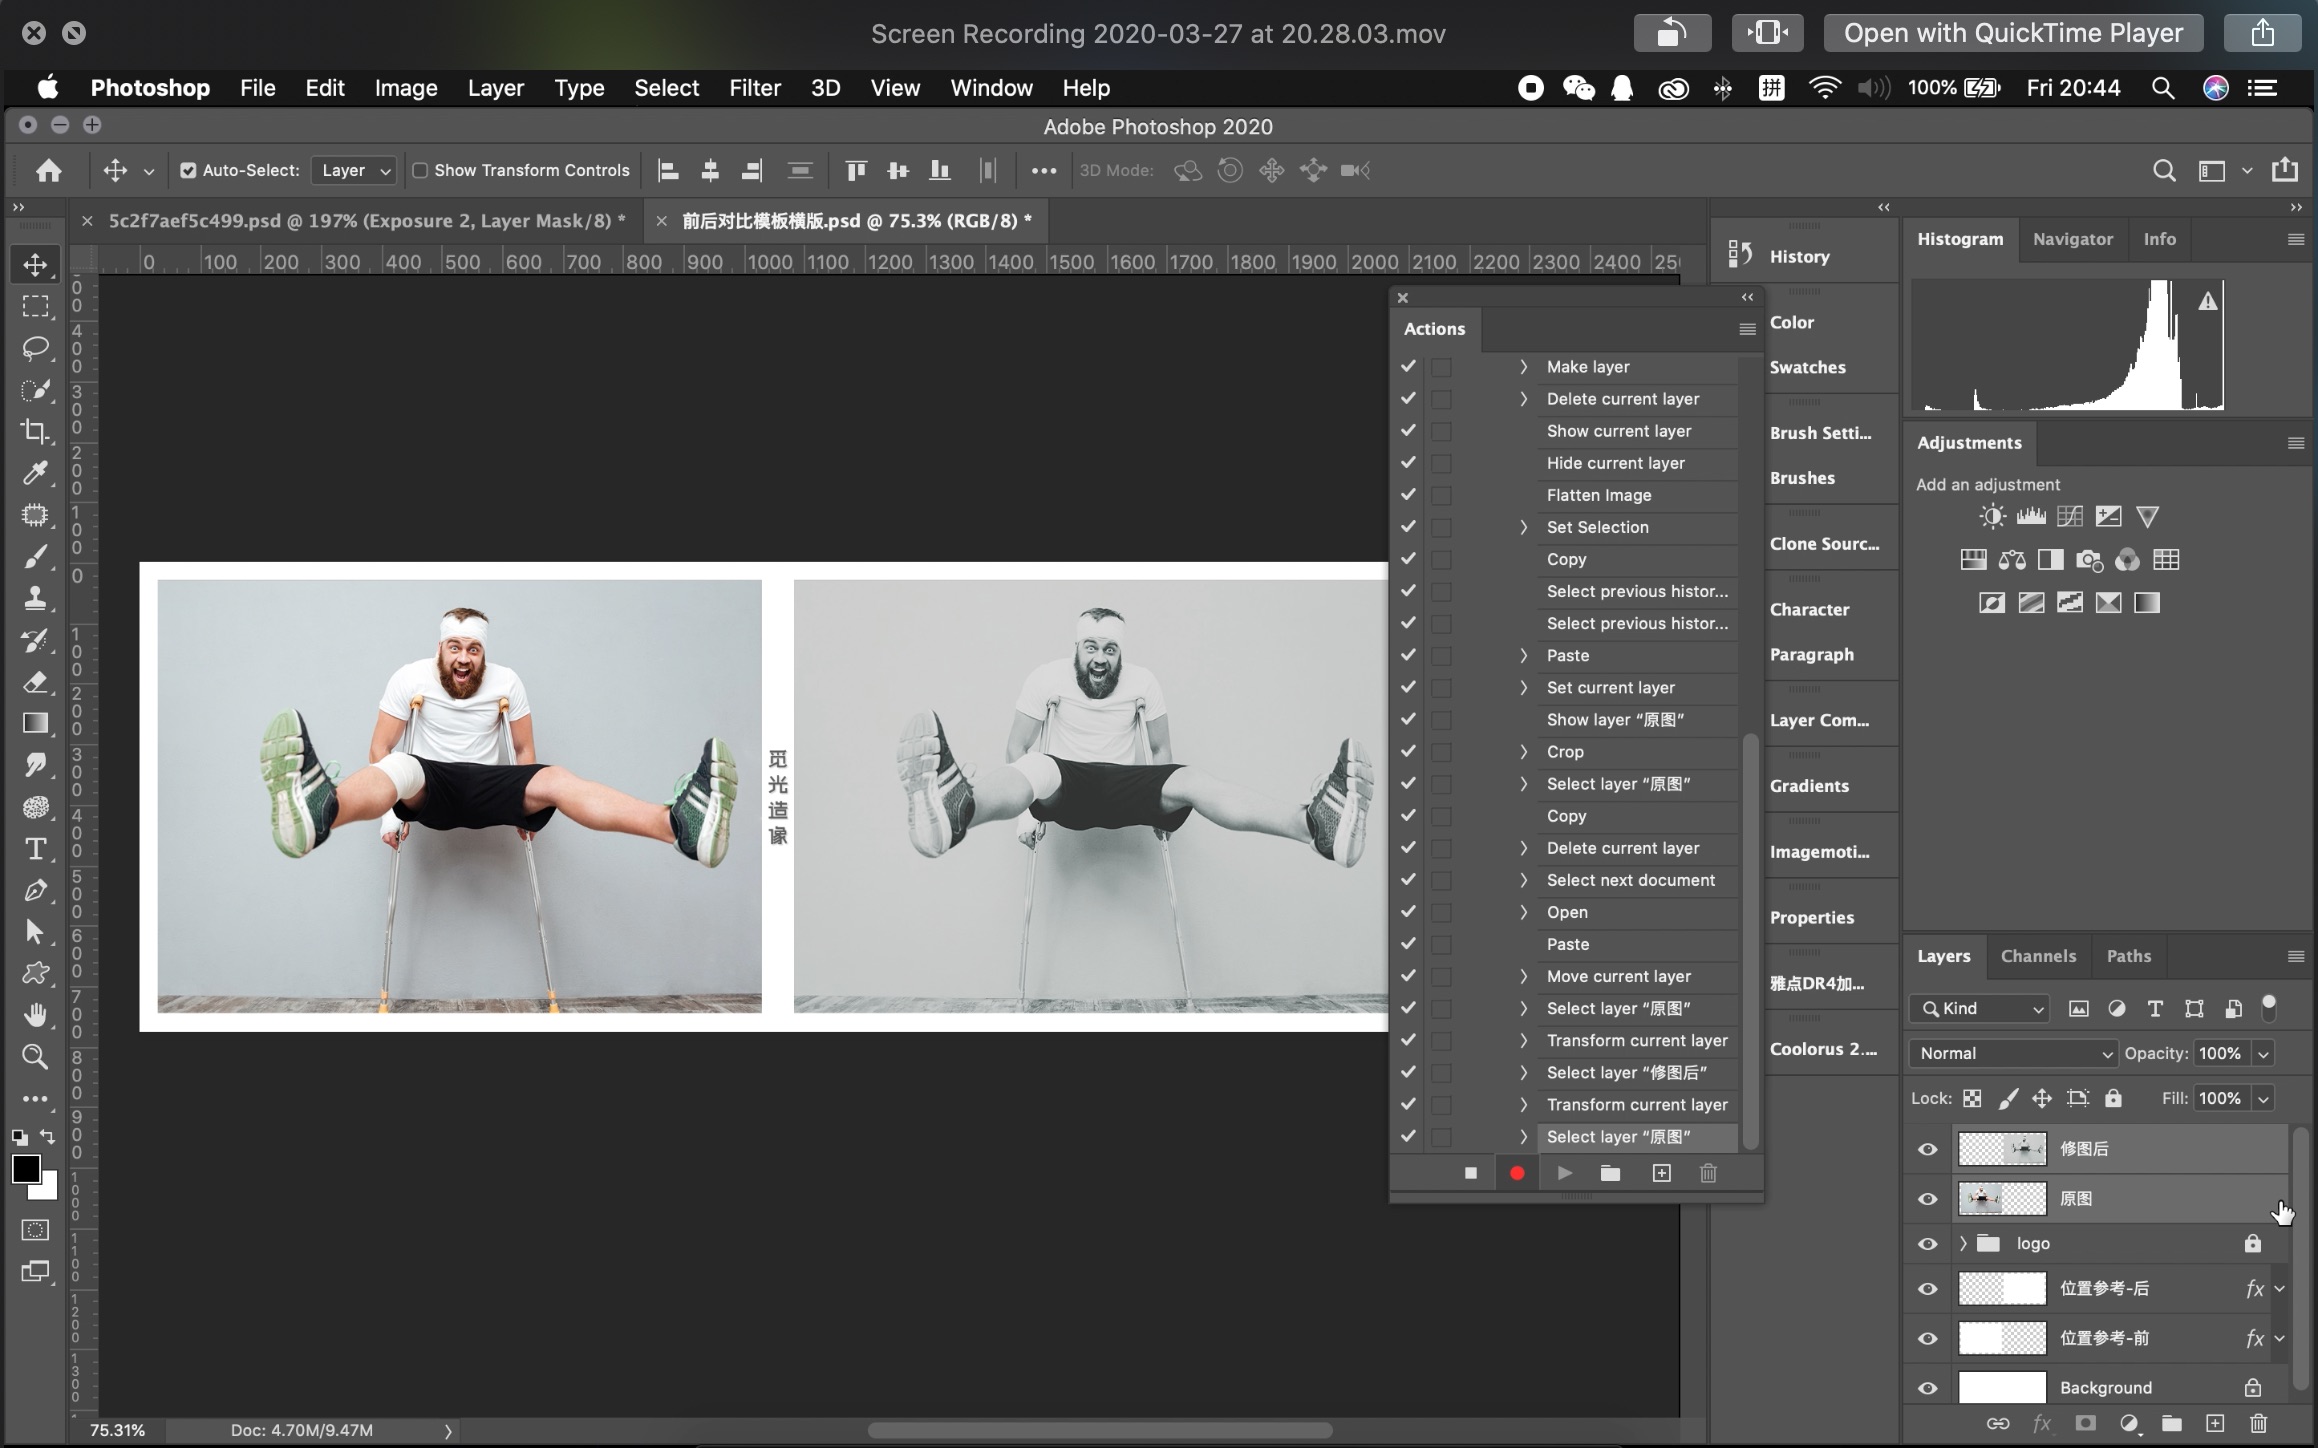Image resolution: width=2318 pixels, height=1448 pixels.
Task: Open the Filter menu
Action: tap(754, 88)
